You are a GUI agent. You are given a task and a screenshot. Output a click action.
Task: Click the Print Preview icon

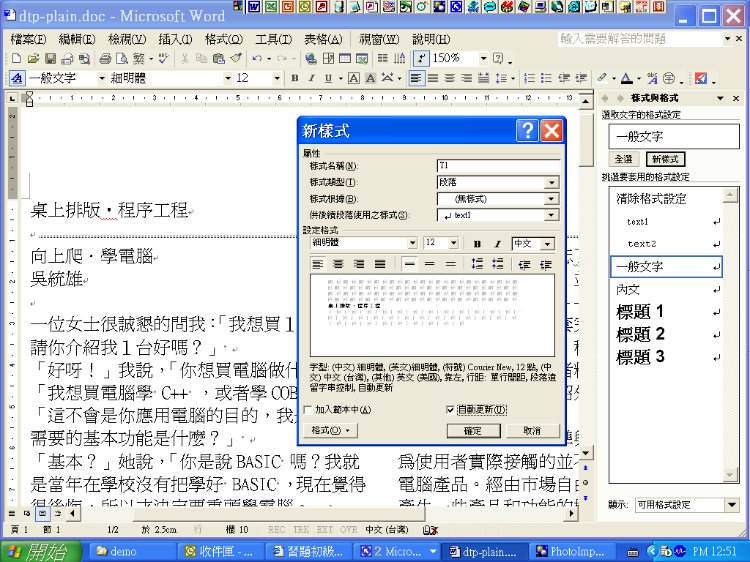click(122, 58)
